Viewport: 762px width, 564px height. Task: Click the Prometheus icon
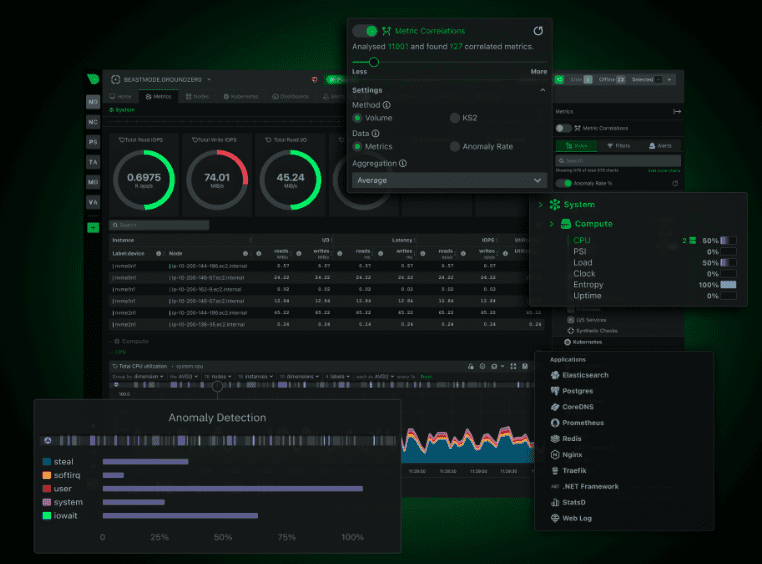pyautogui.click(x=555, y=423)
